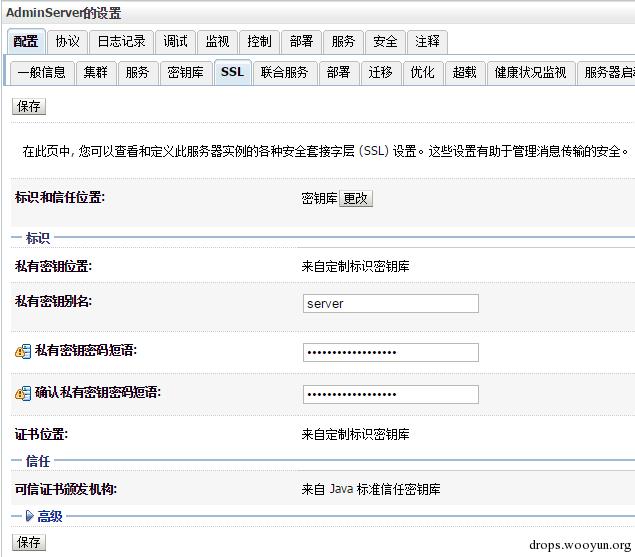Switch to the 协议 tab
The width and height of the screenshot is (635, 557).
67,41
